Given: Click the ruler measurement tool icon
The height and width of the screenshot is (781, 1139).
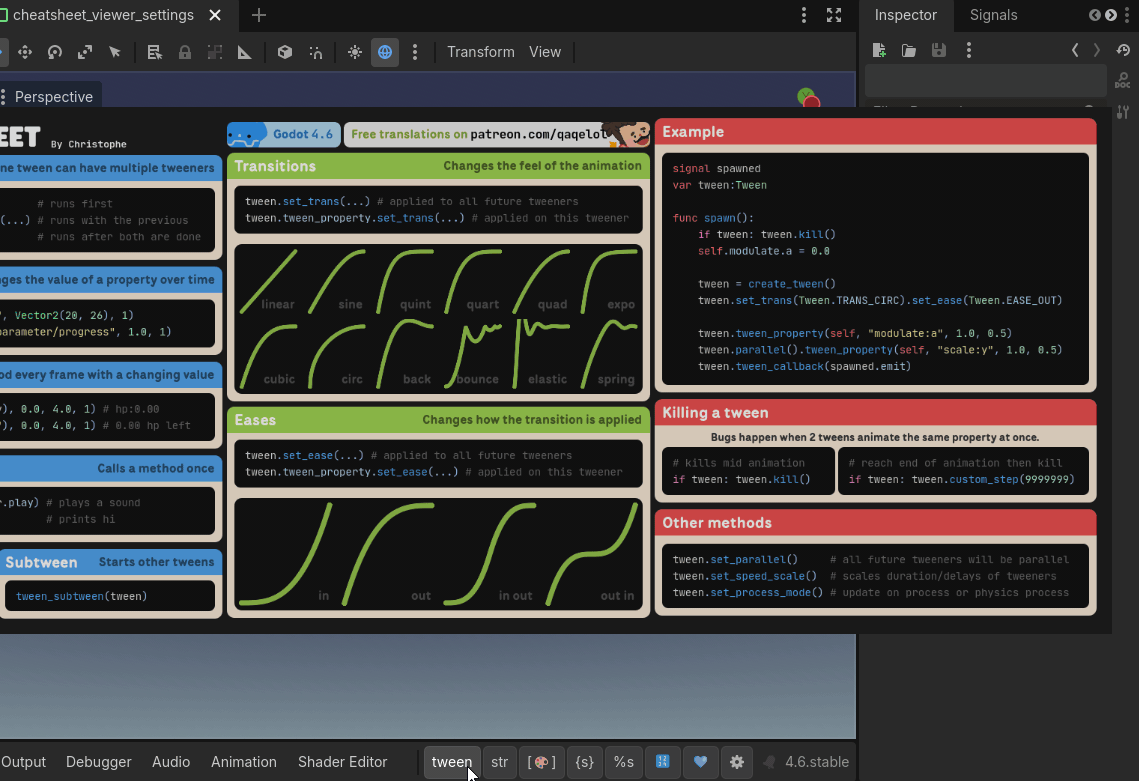Looking at the screenshot, I should [x=244, y=52].
